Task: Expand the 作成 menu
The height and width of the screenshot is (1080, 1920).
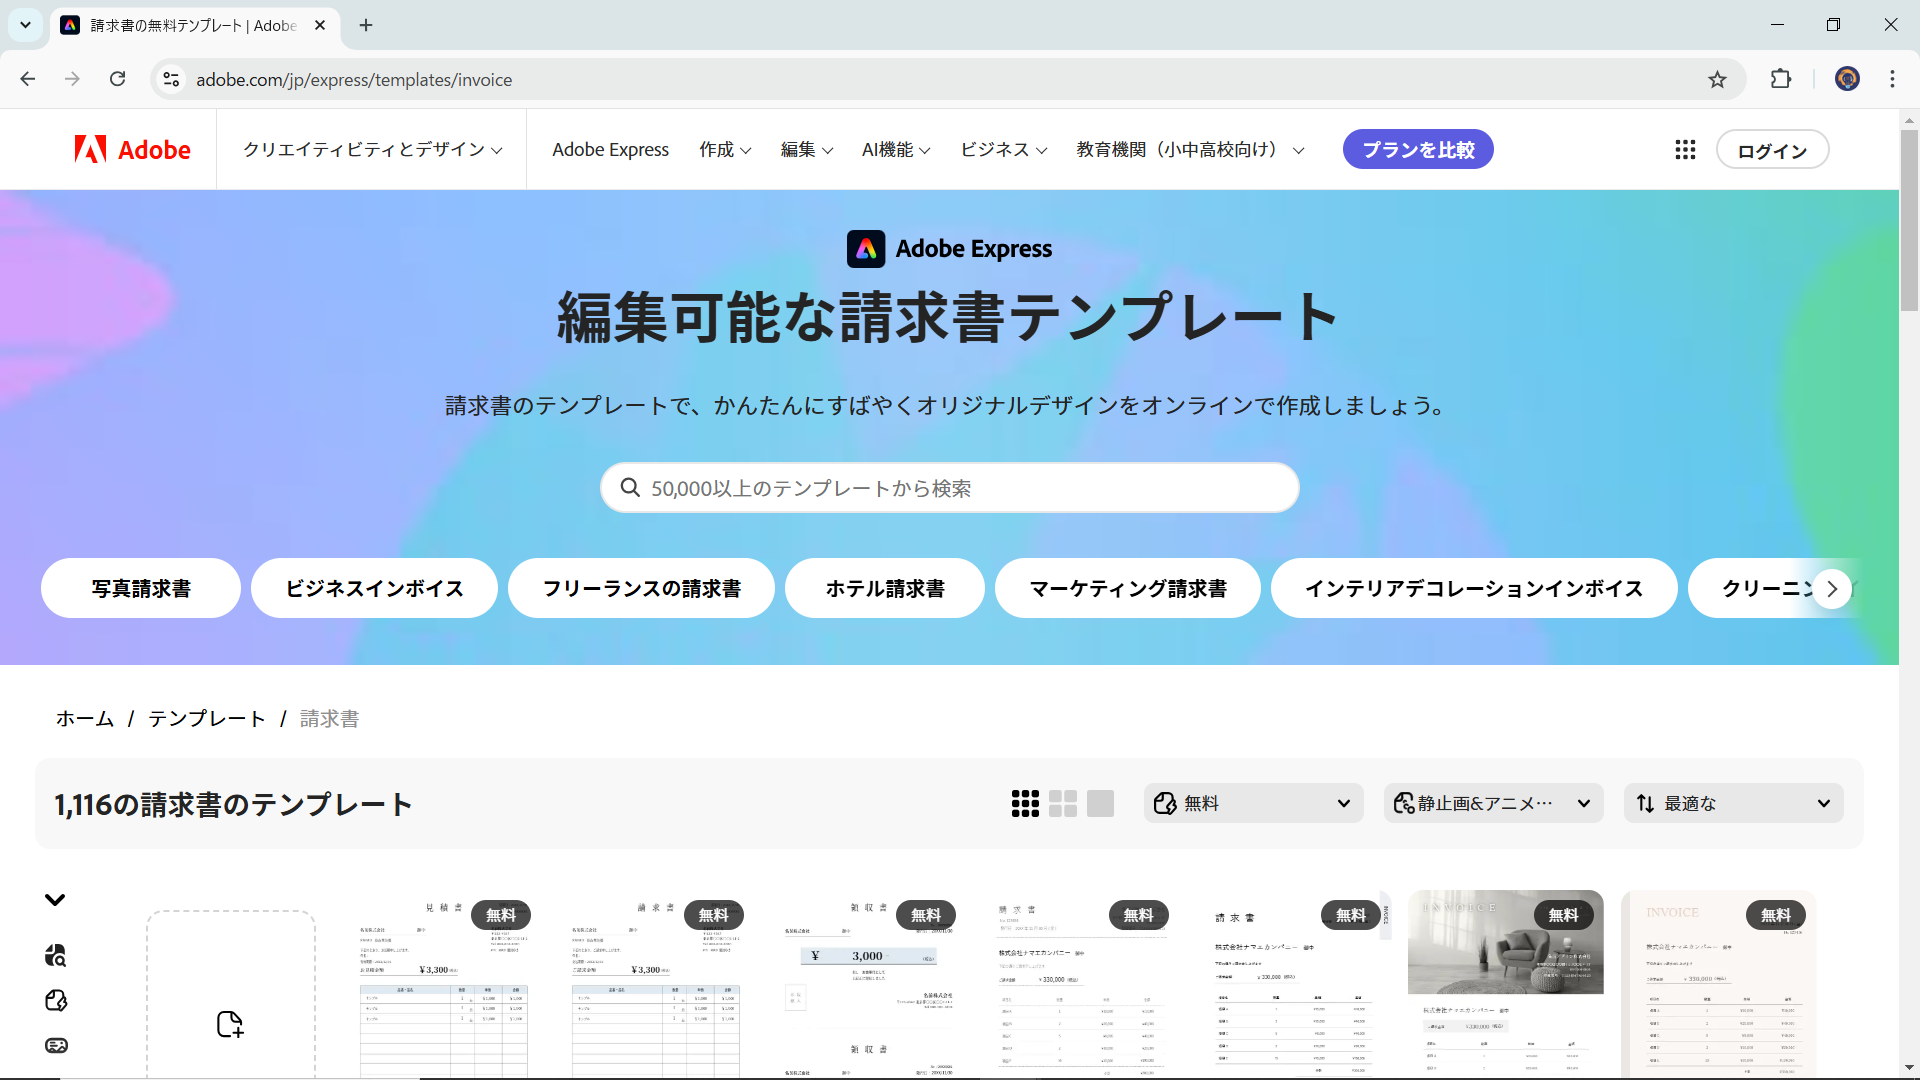Action: pos(725,150)
